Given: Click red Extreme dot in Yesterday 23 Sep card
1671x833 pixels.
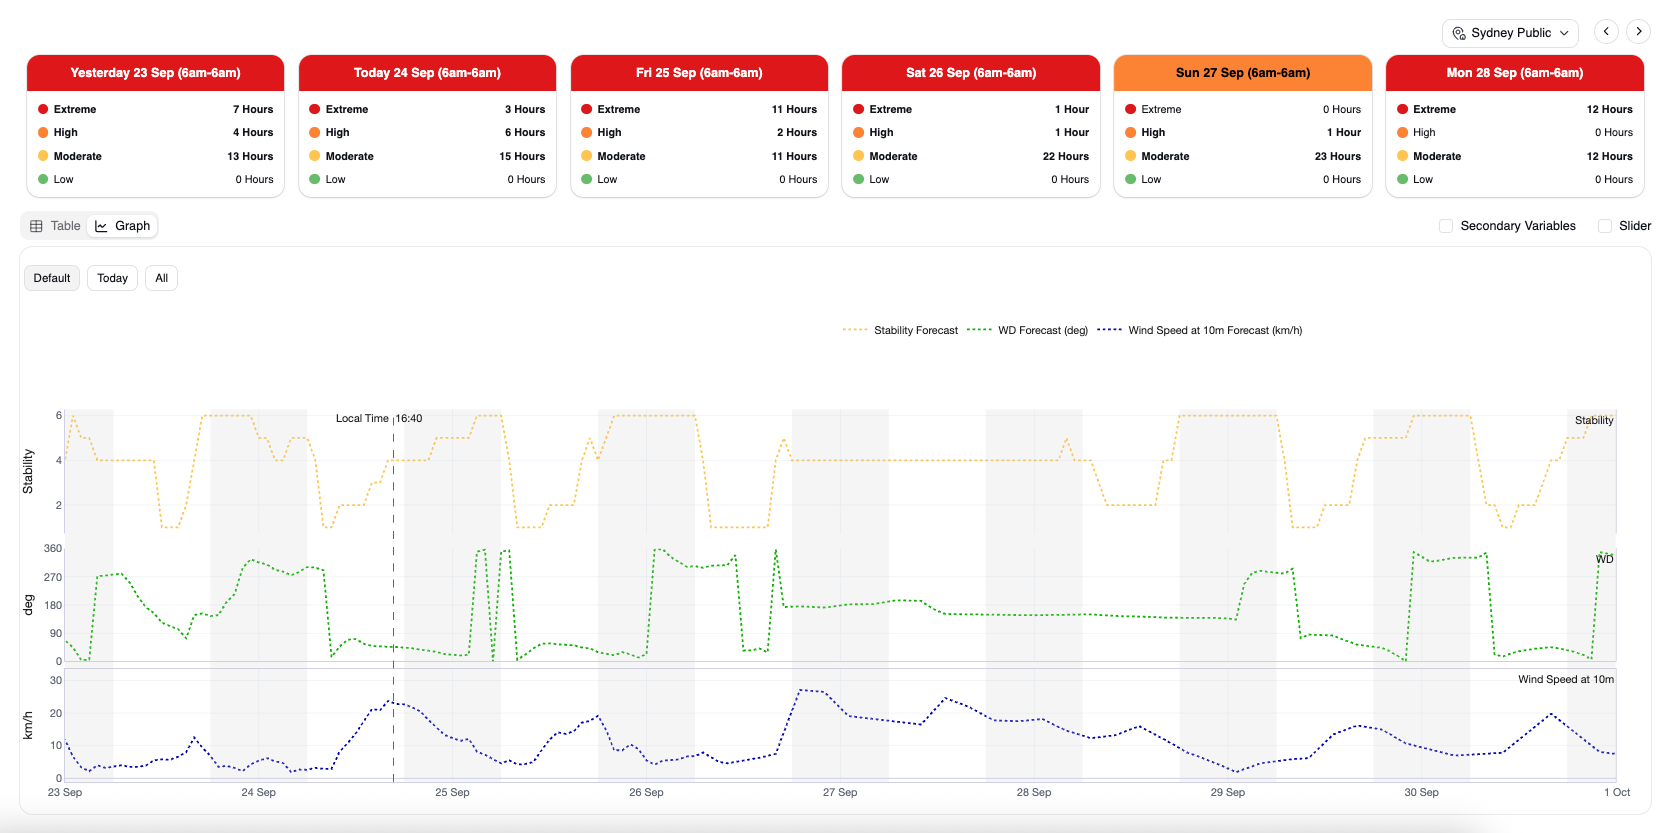Looking at the screenshot, I should coord(43,109).
